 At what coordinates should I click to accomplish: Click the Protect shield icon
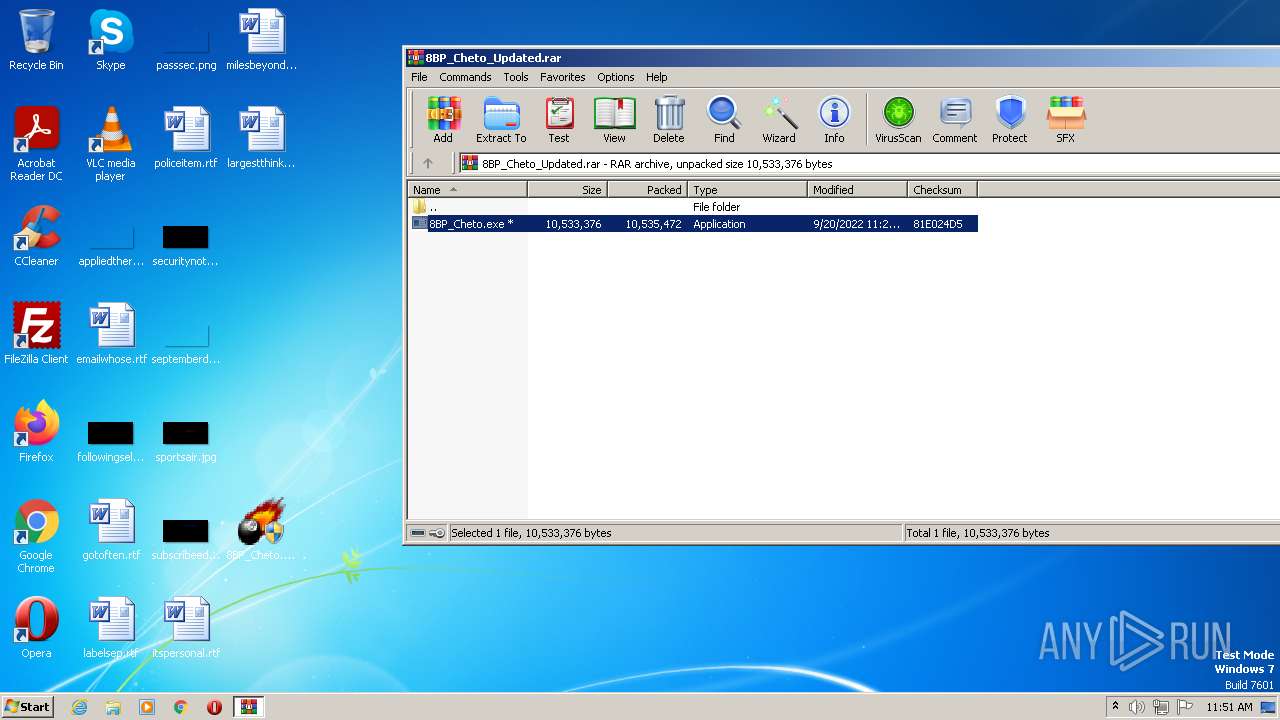[x=1010, y=120]
